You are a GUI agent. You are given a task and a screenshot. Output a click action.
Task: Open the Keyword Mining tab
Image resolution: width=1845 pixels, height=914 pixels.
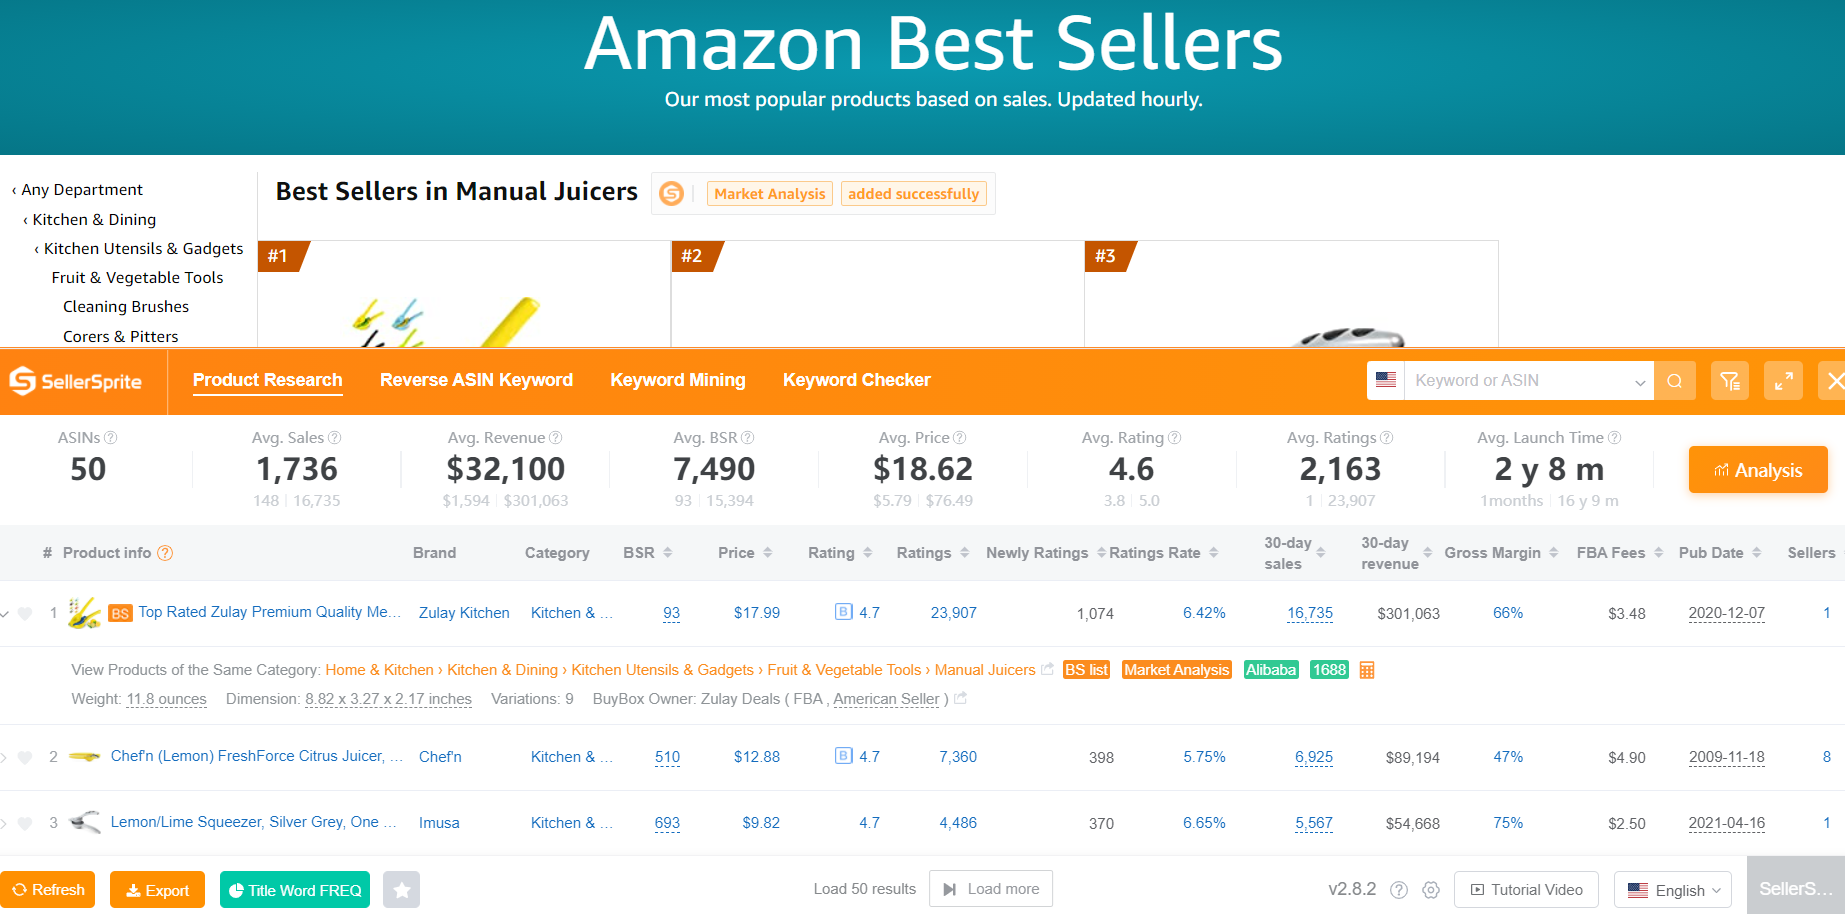click(677, 380)
